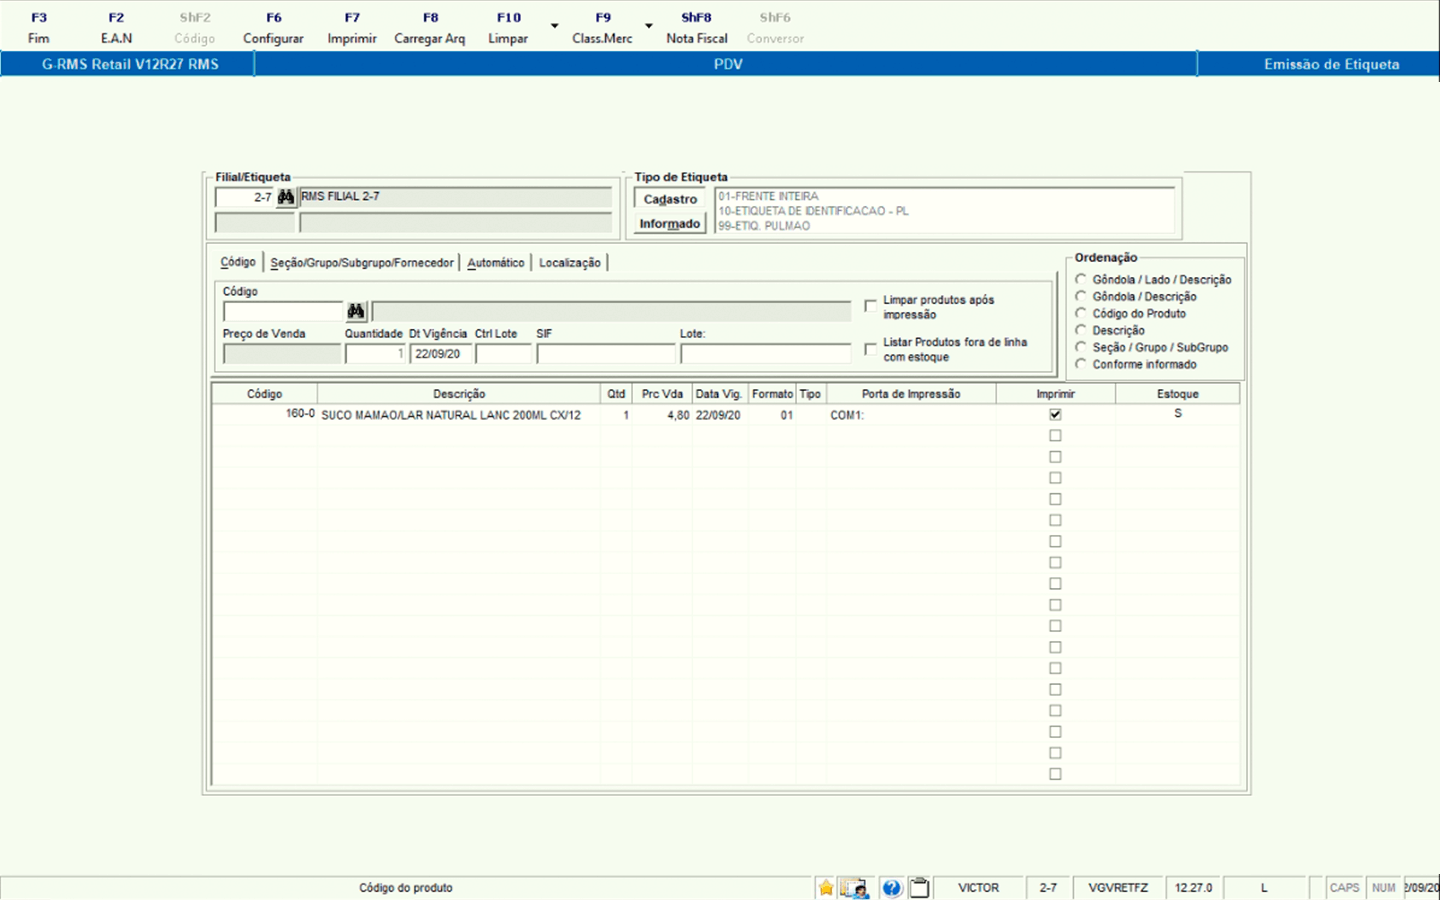This screenshot has width=1440, height=900.
Task: Click the binoculars search icon beside Filial field
Action: click(286, 197)
